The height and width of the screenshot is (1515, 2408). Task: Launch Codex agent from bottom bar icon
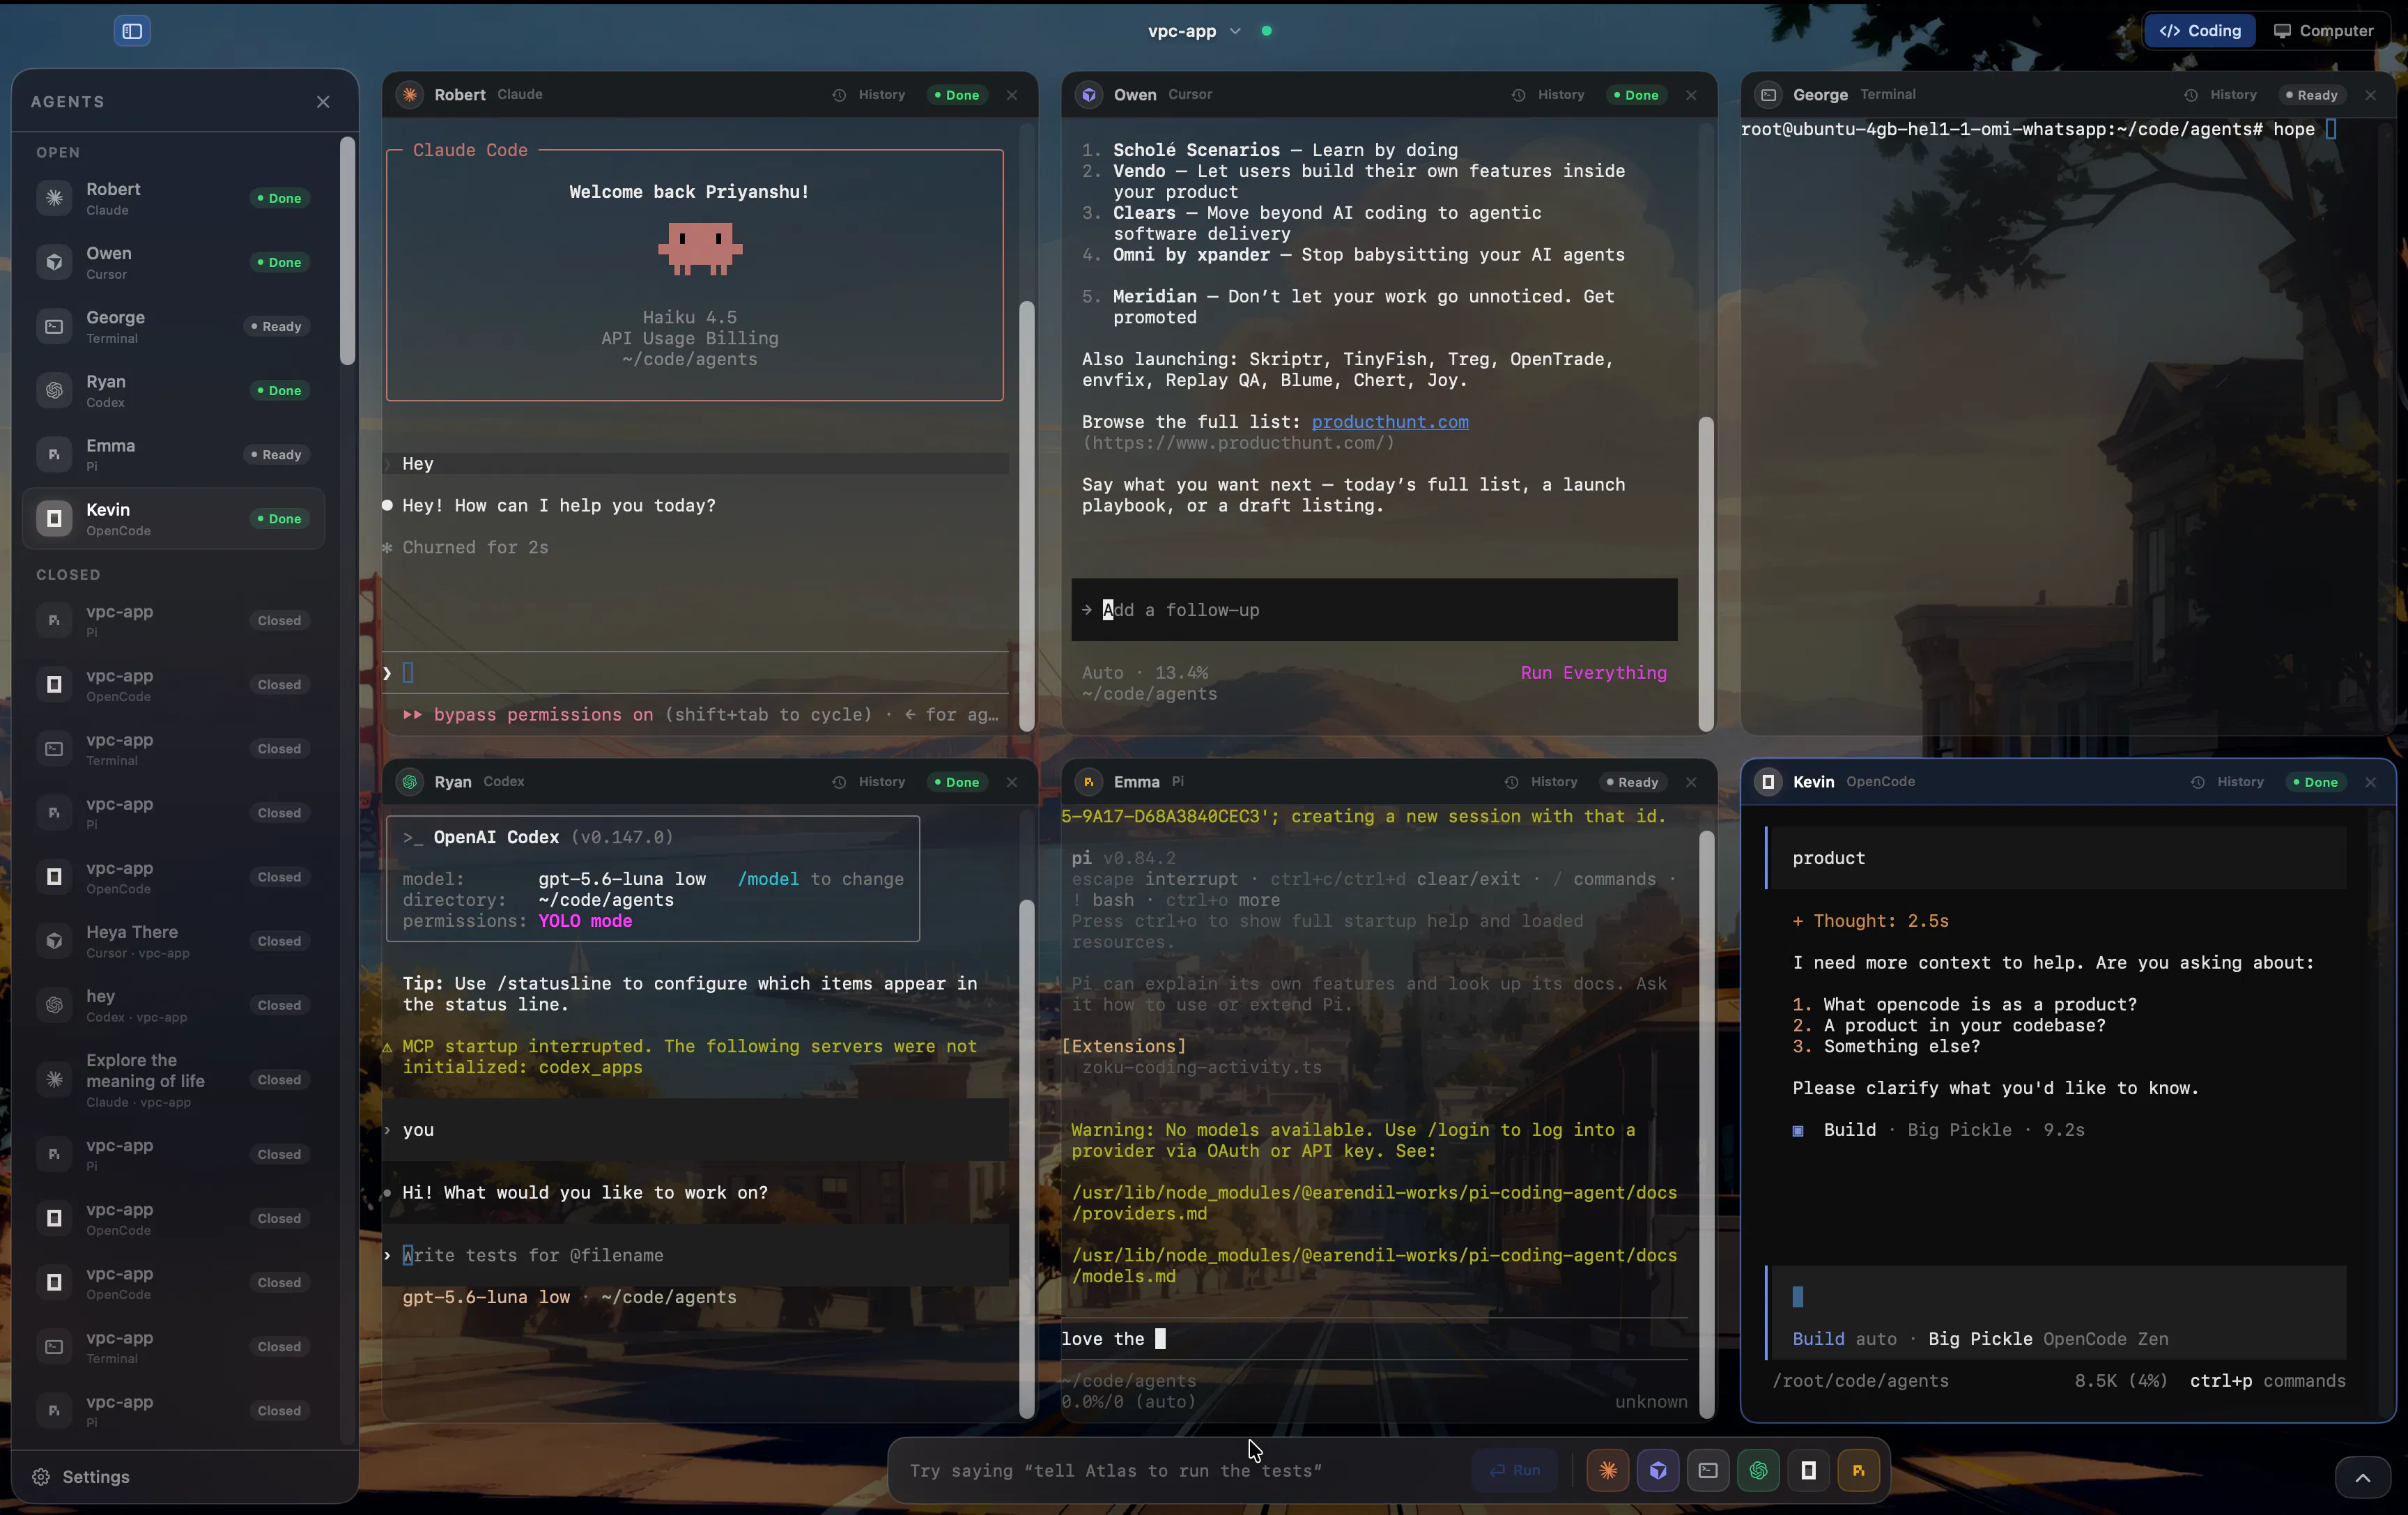click(x=1758, y=1471)
